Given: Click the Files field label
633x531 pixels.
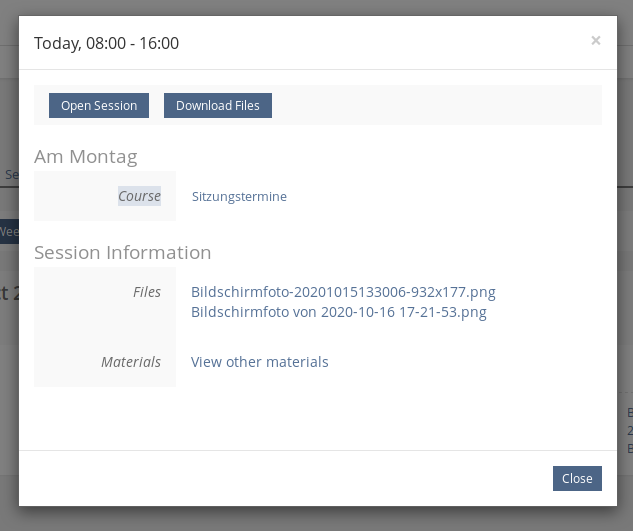Looking at the screenshot, I should pos(146,293).
